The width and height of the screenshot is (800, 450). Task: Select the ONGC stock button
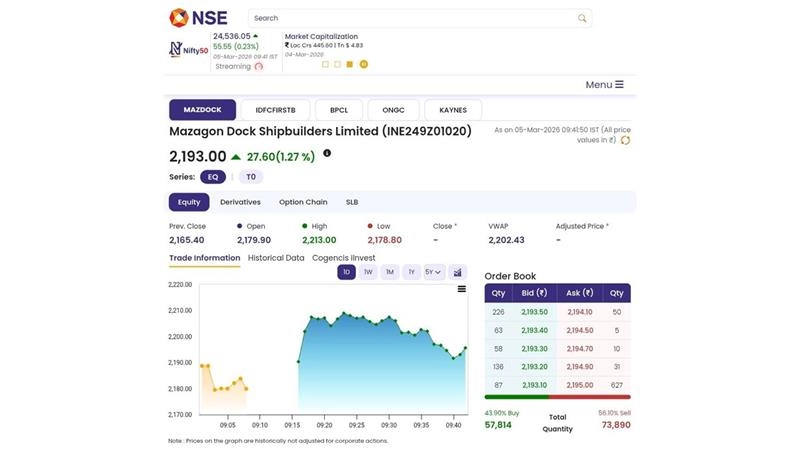click(393, 110)
